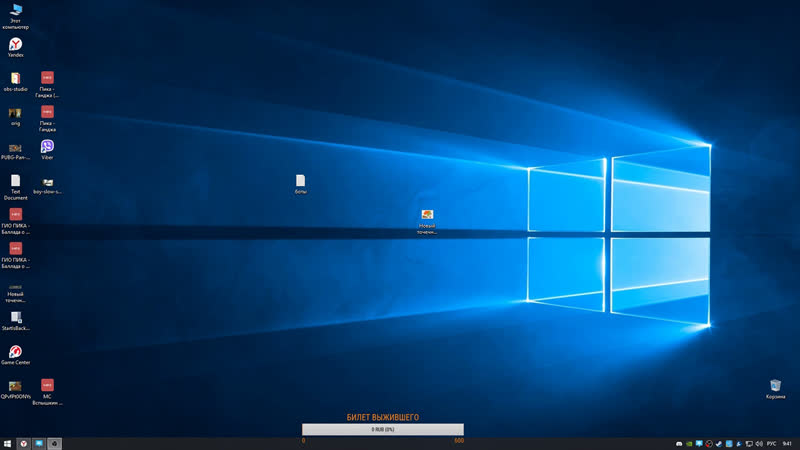Open Yandex browser from the taskbar

click(x=23, y=444)
